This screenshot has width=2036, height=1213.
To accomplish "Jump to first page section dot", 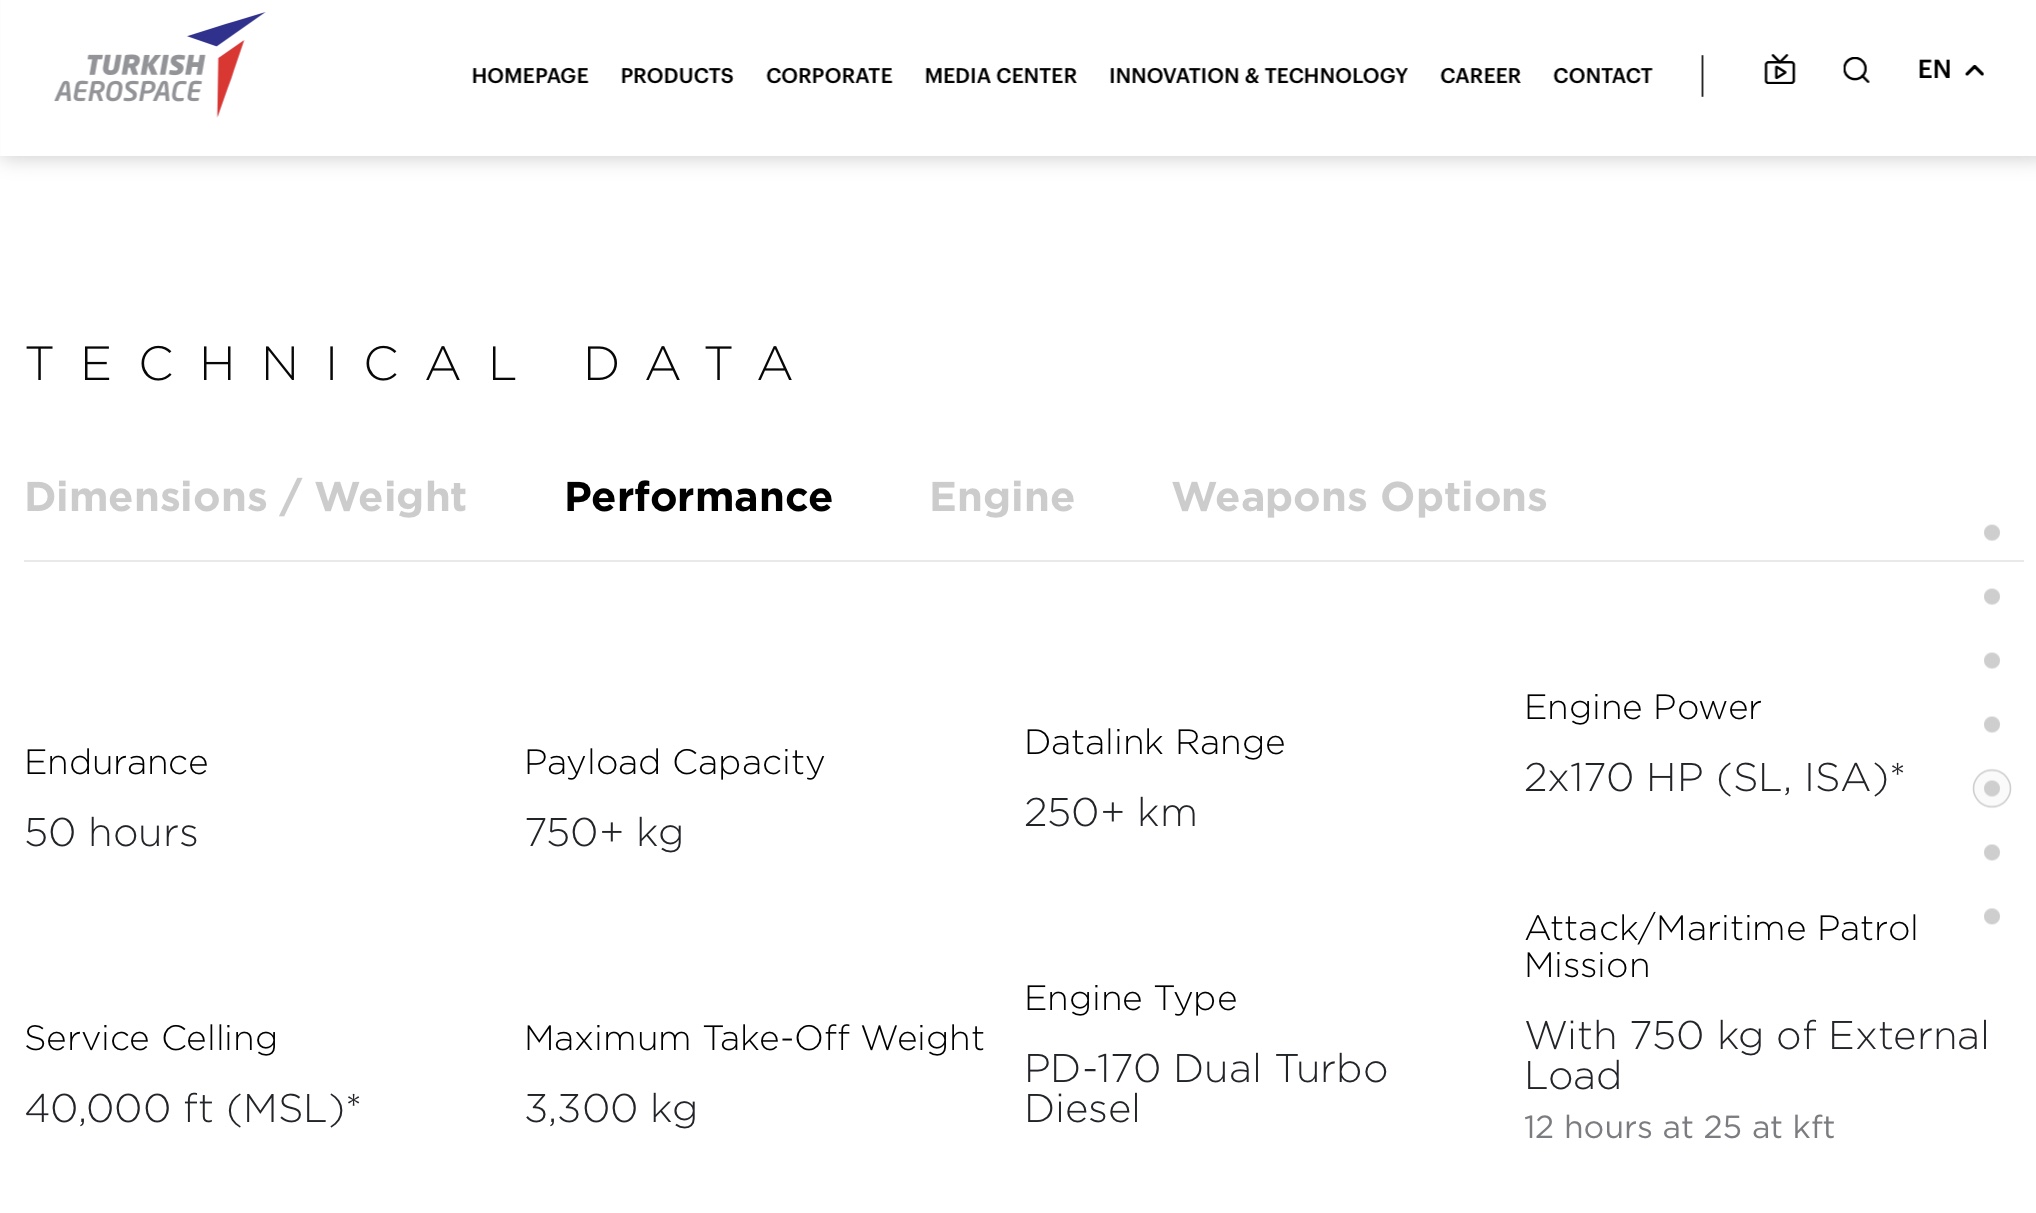I will tap(1992, 533).
